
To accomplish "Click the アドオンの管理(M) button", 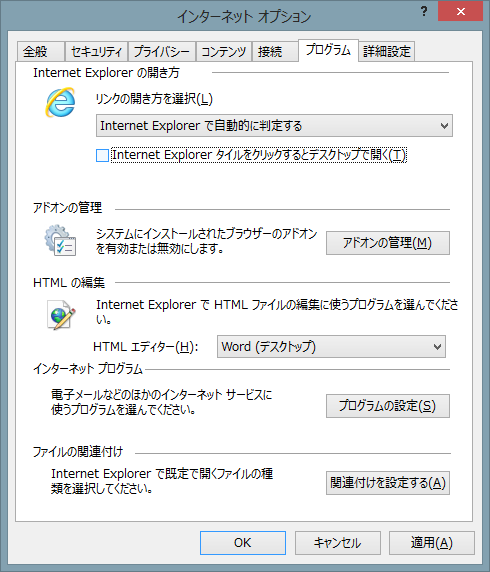I will coord(387,243).
